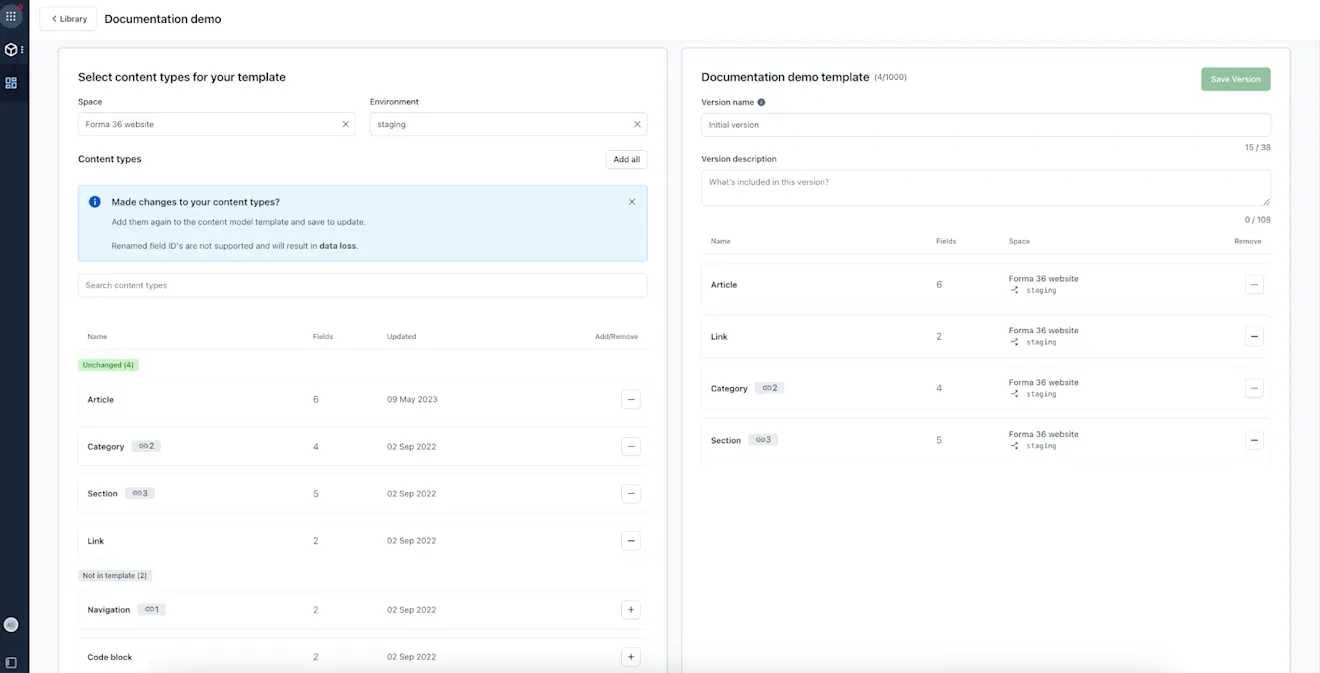Click the 09 May 2023 date for Article

coord(412,400)
